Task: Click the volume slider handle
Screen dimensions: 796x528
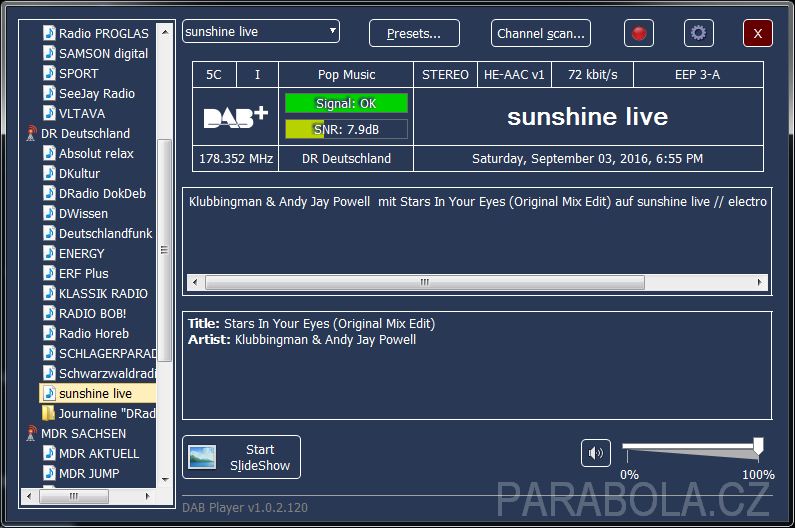Action: pos(758,447)
